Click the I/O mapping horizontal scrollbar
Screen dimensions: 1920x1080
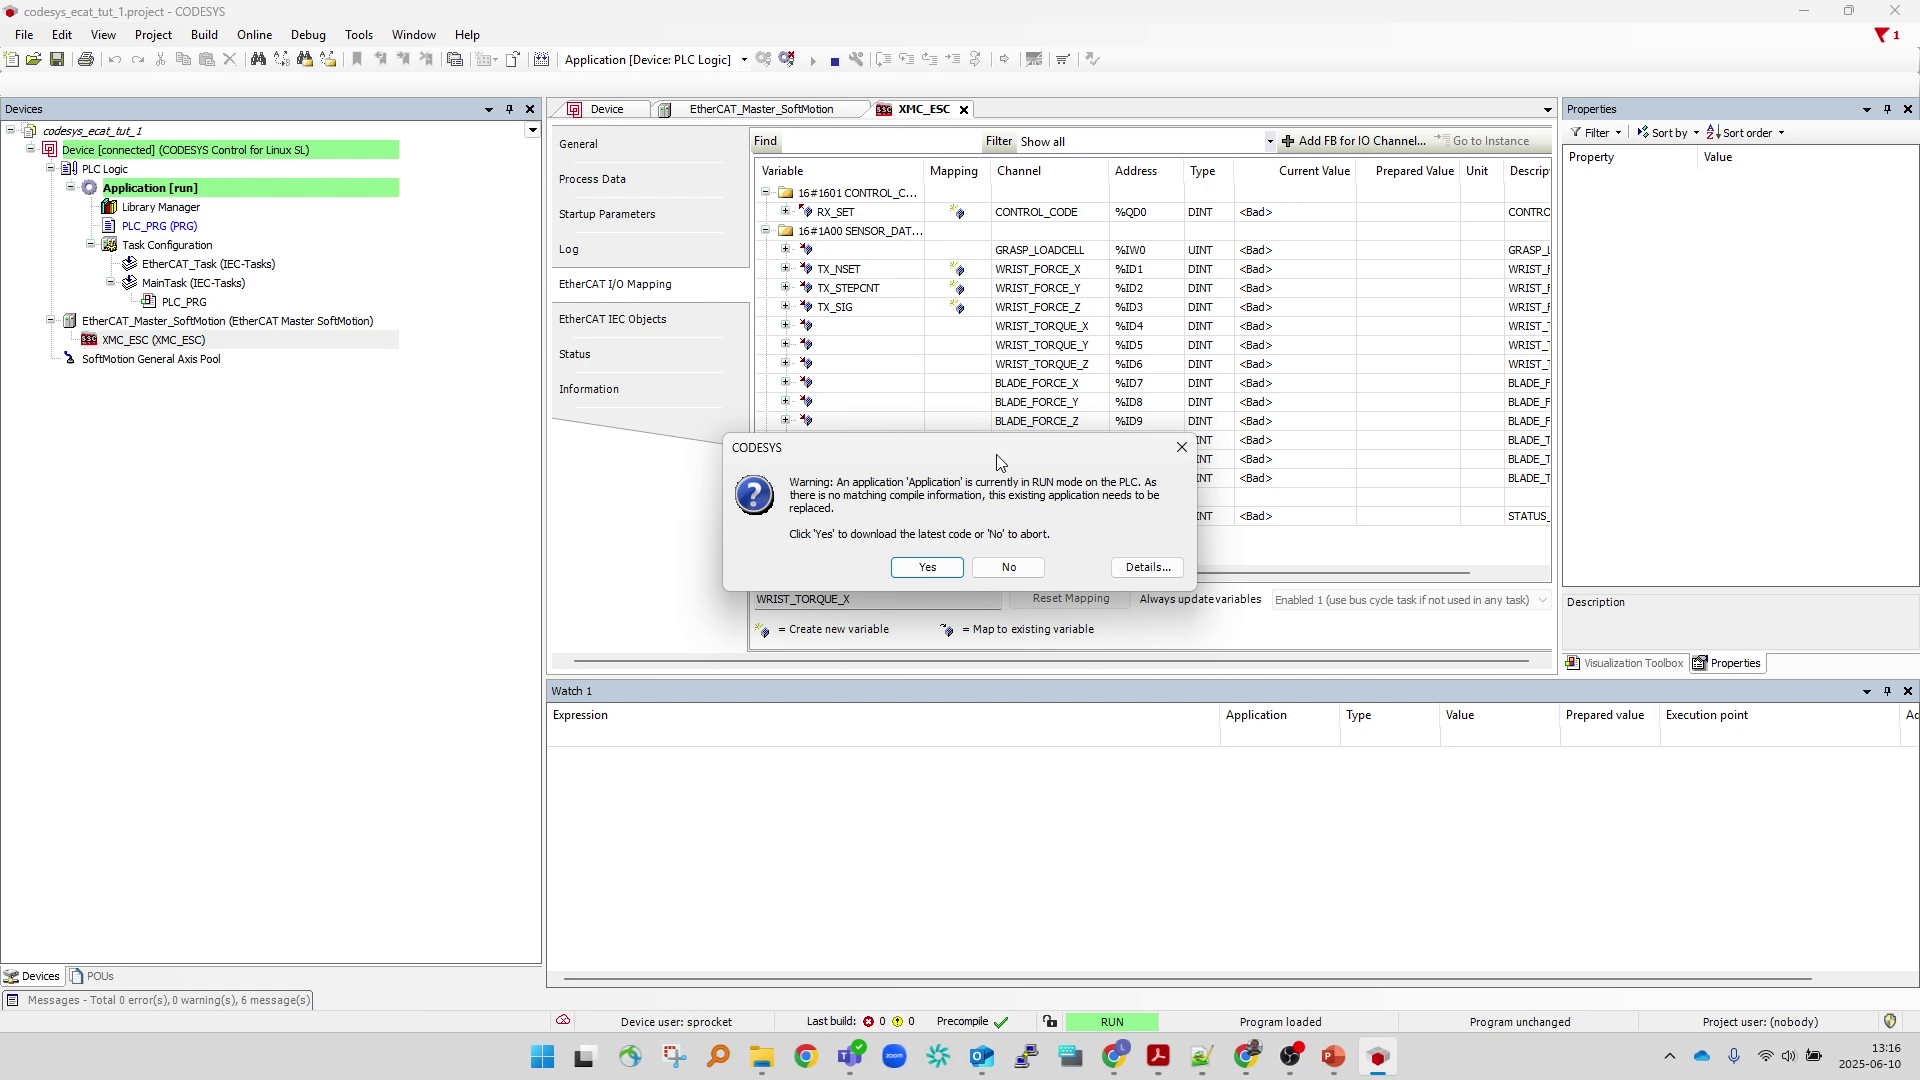(x=1330, y=573)
